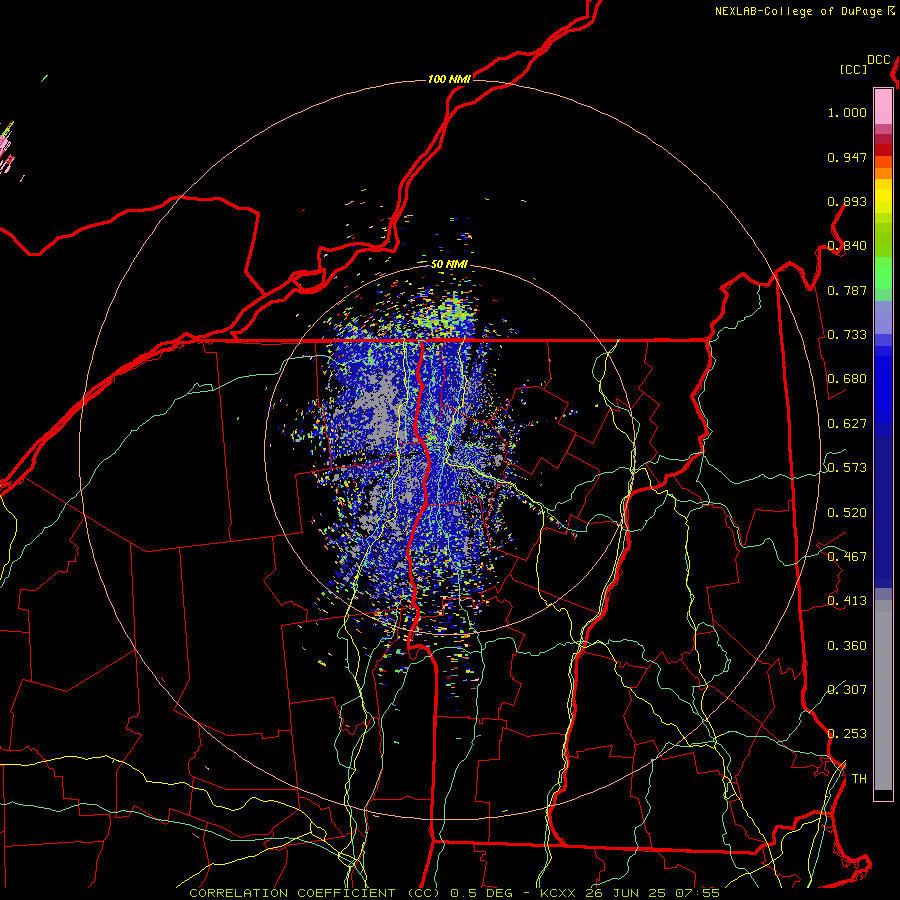This screenshot has height=900, width=900.
Task: Click the 0.413 legend value
Action: point(847,601)
